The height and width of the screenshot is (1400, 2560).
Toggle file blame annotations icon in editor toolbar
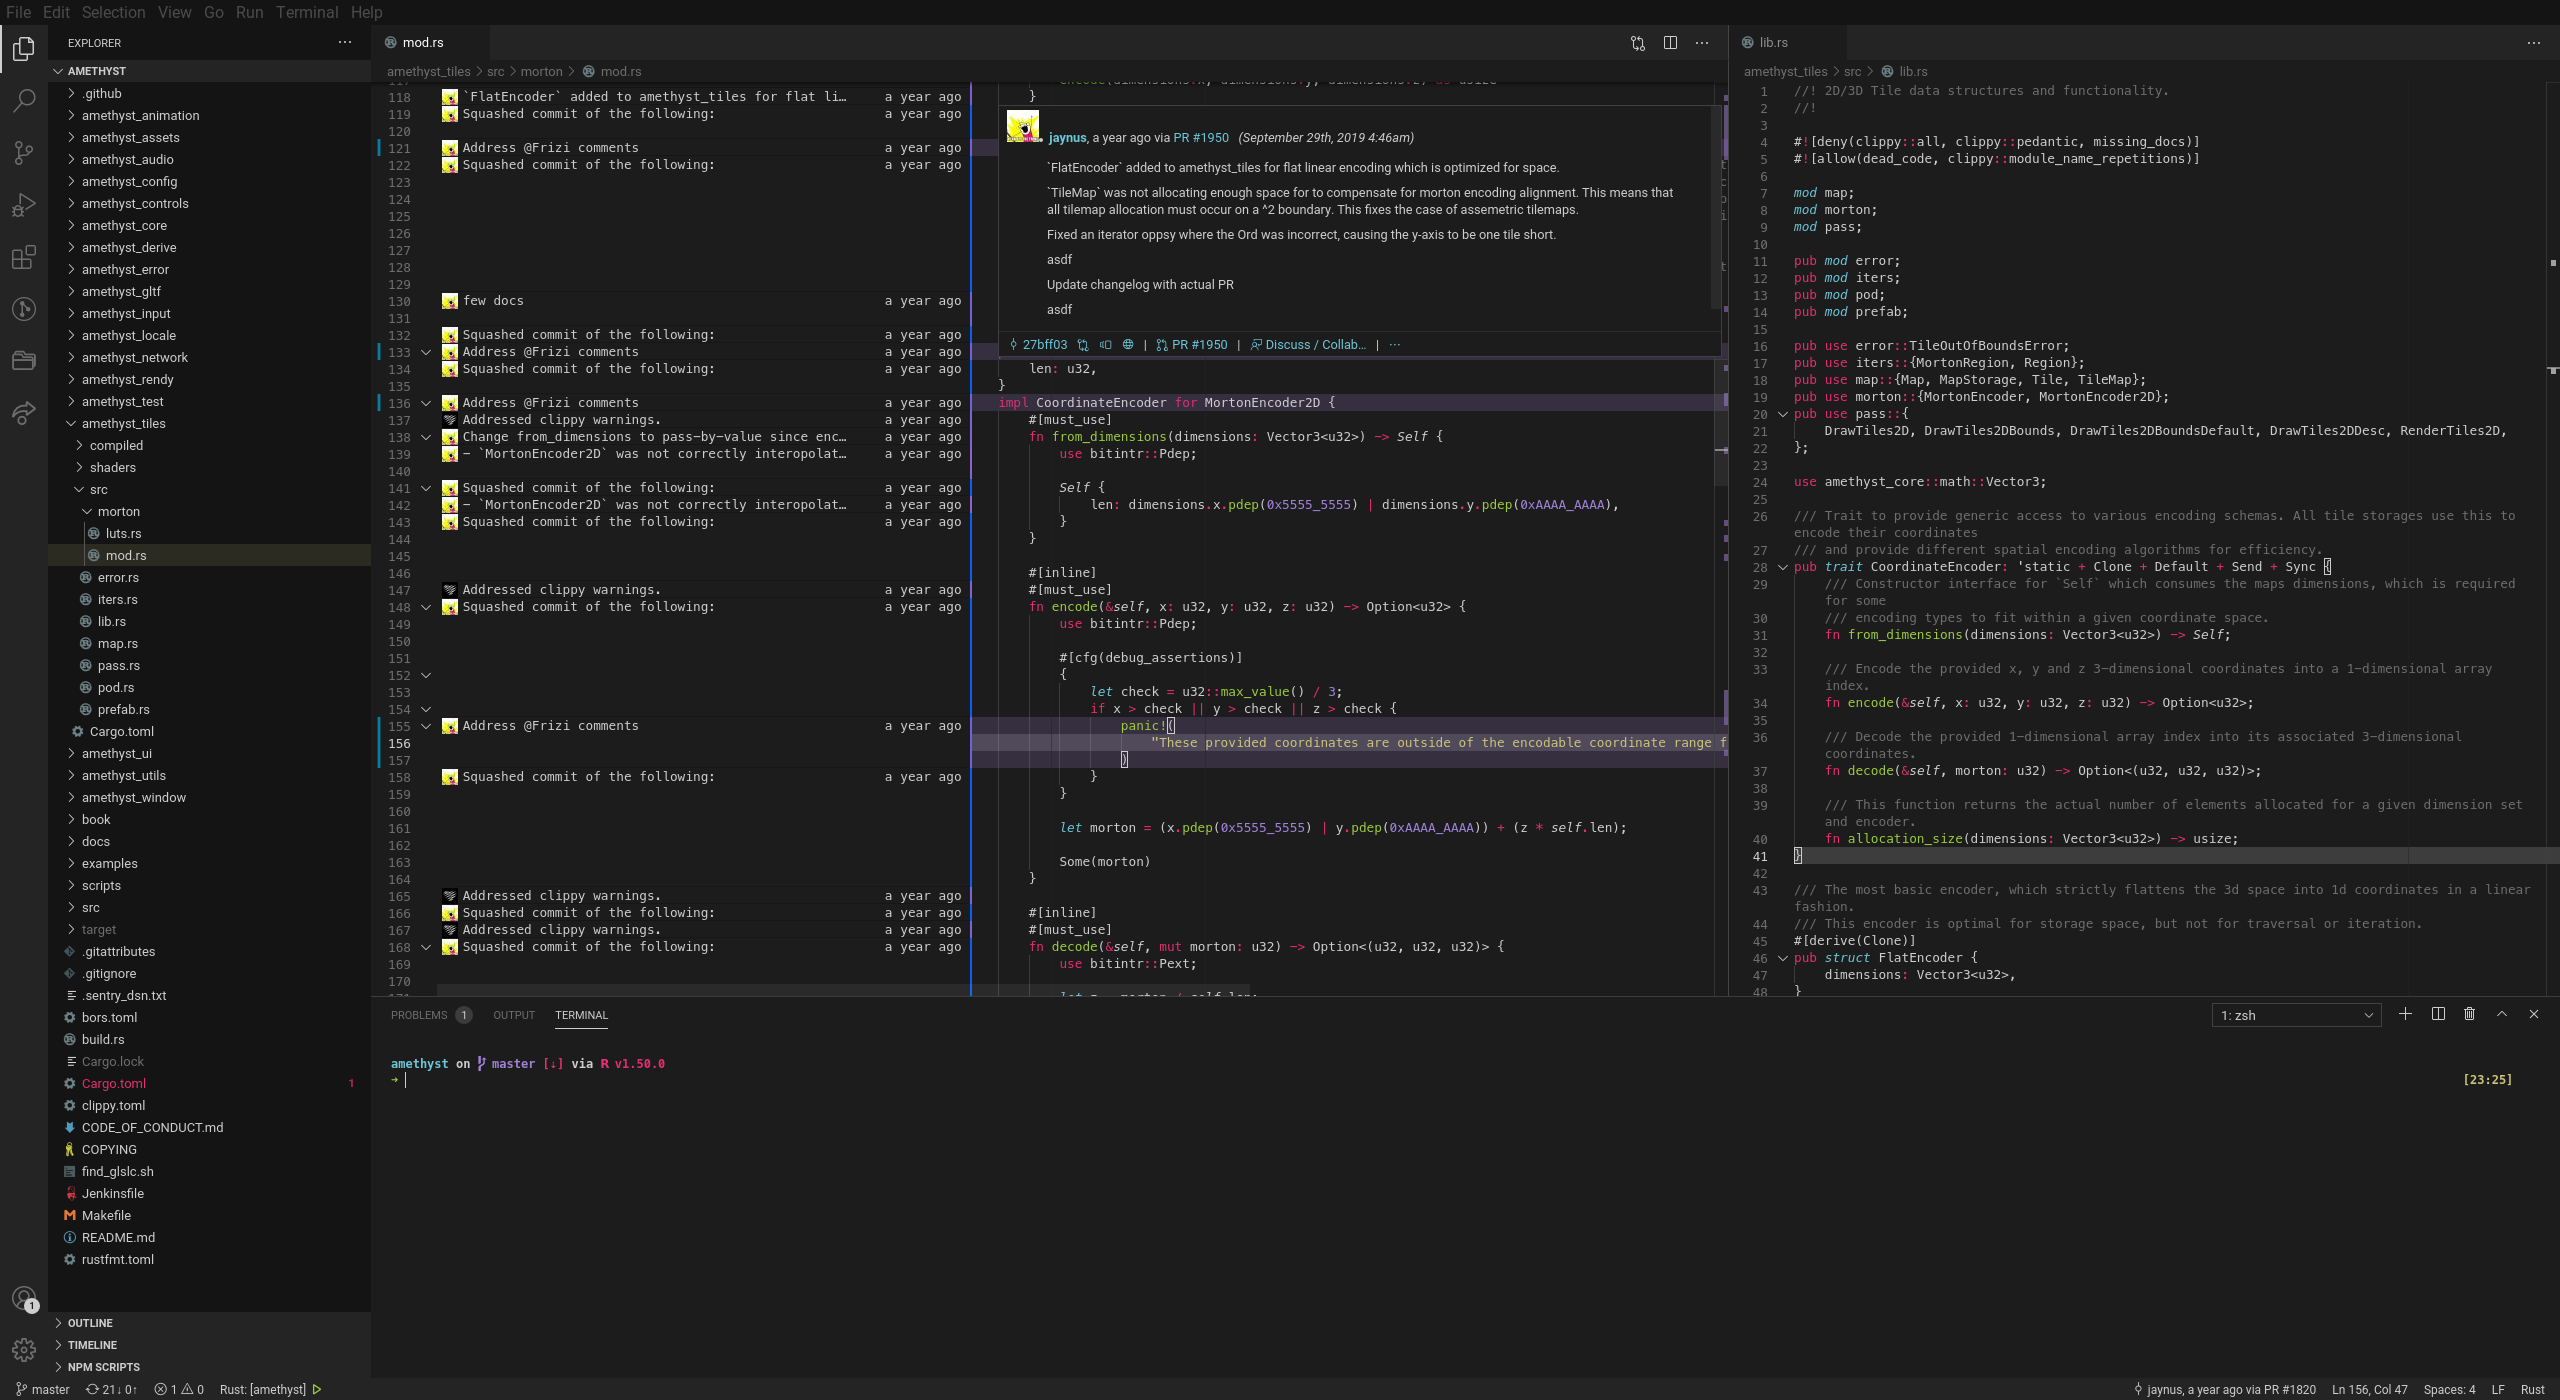(x=1637, y=42)
